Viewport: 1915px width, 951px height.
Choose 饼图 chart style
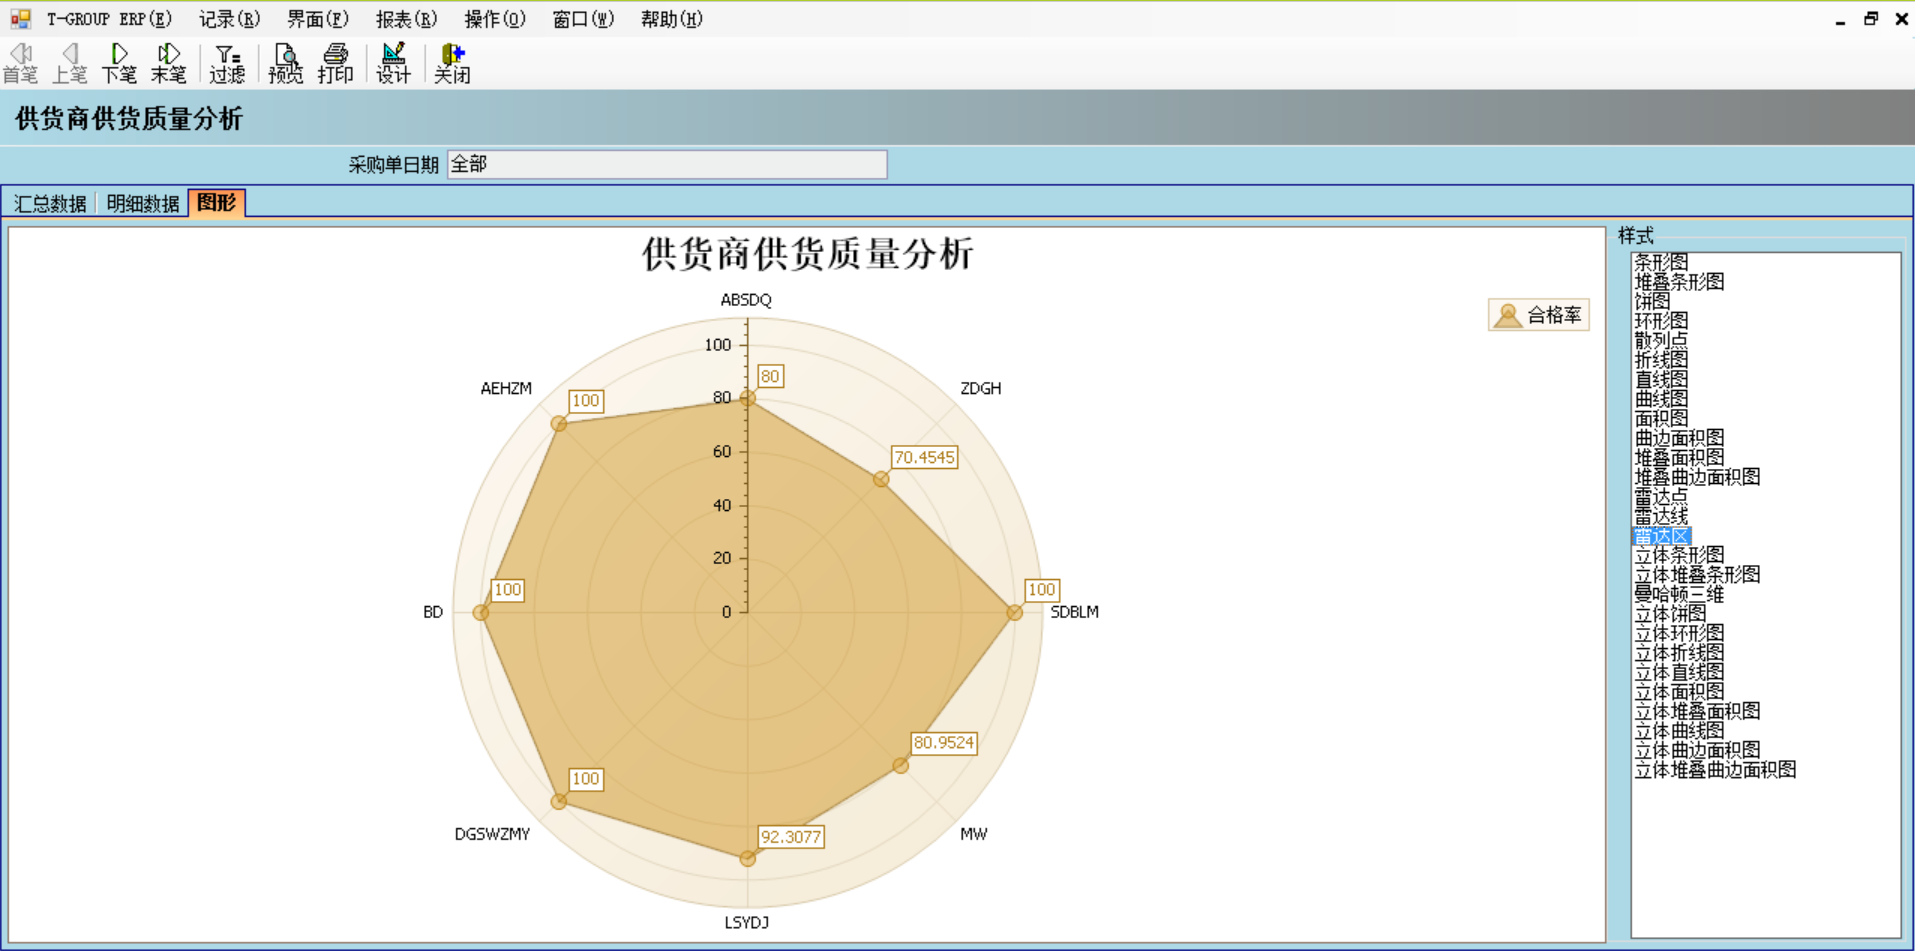[1652, 301]
